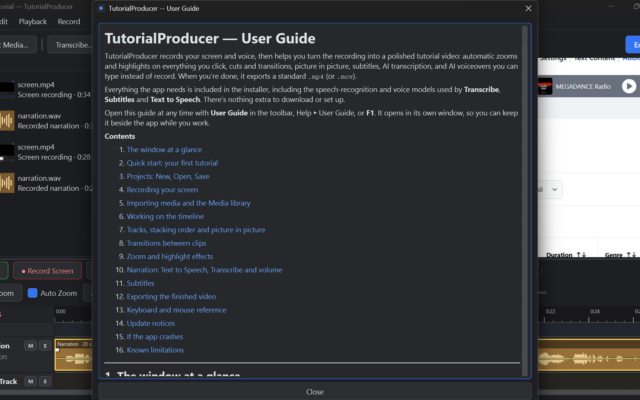The width and height of the screenshot is (640, 400).
Task: Mute the row labeled 'Track' with M
Action: pyautogui.click(x=30, y=381)
